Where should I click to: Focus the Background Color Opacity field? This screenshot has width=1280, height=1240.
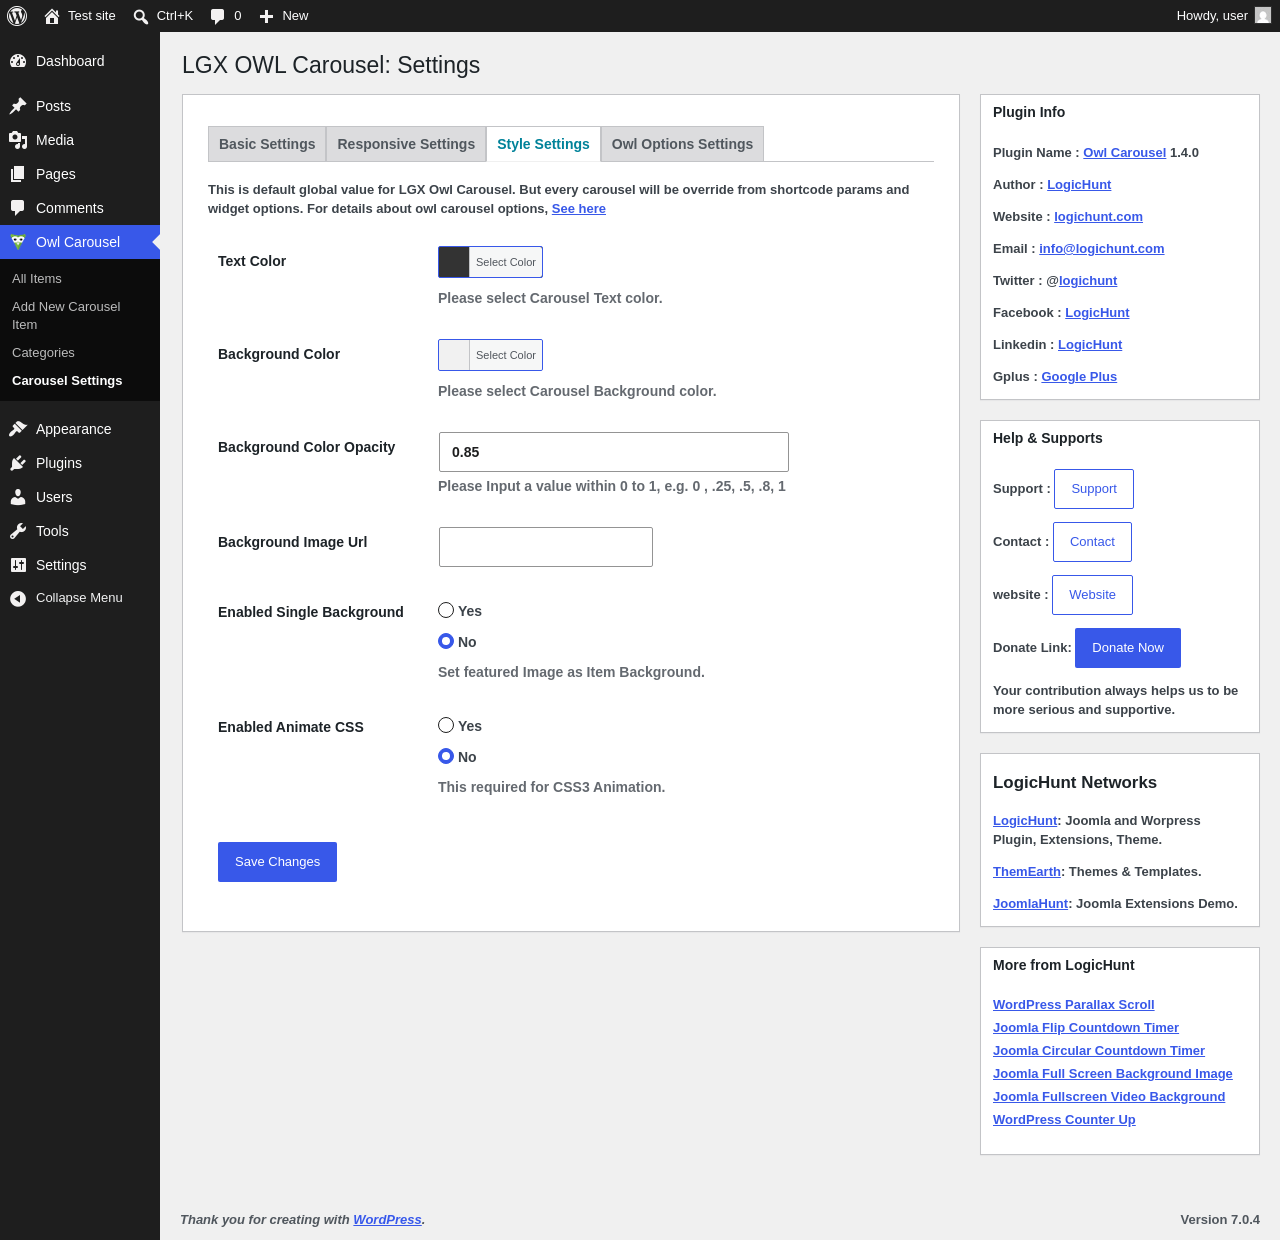tap(614, 452)
